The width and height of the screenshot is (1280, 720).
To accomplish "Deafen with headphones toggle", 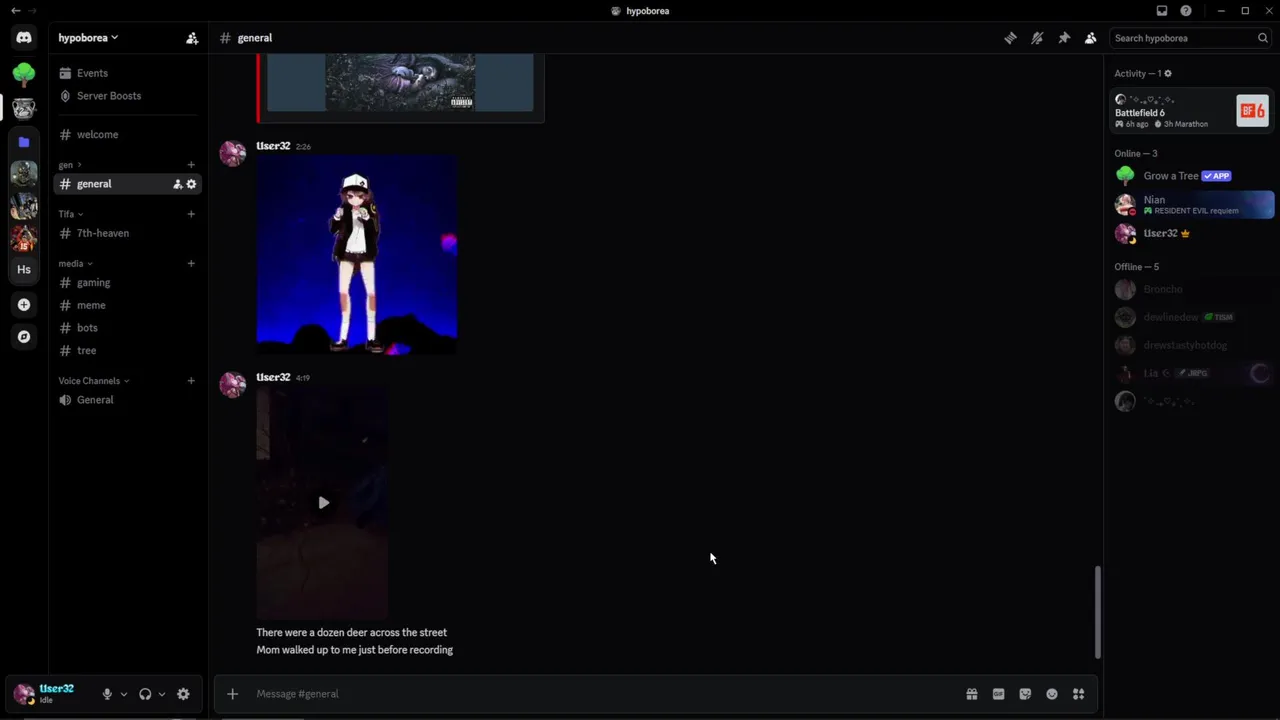I will (x=145, y=694).
